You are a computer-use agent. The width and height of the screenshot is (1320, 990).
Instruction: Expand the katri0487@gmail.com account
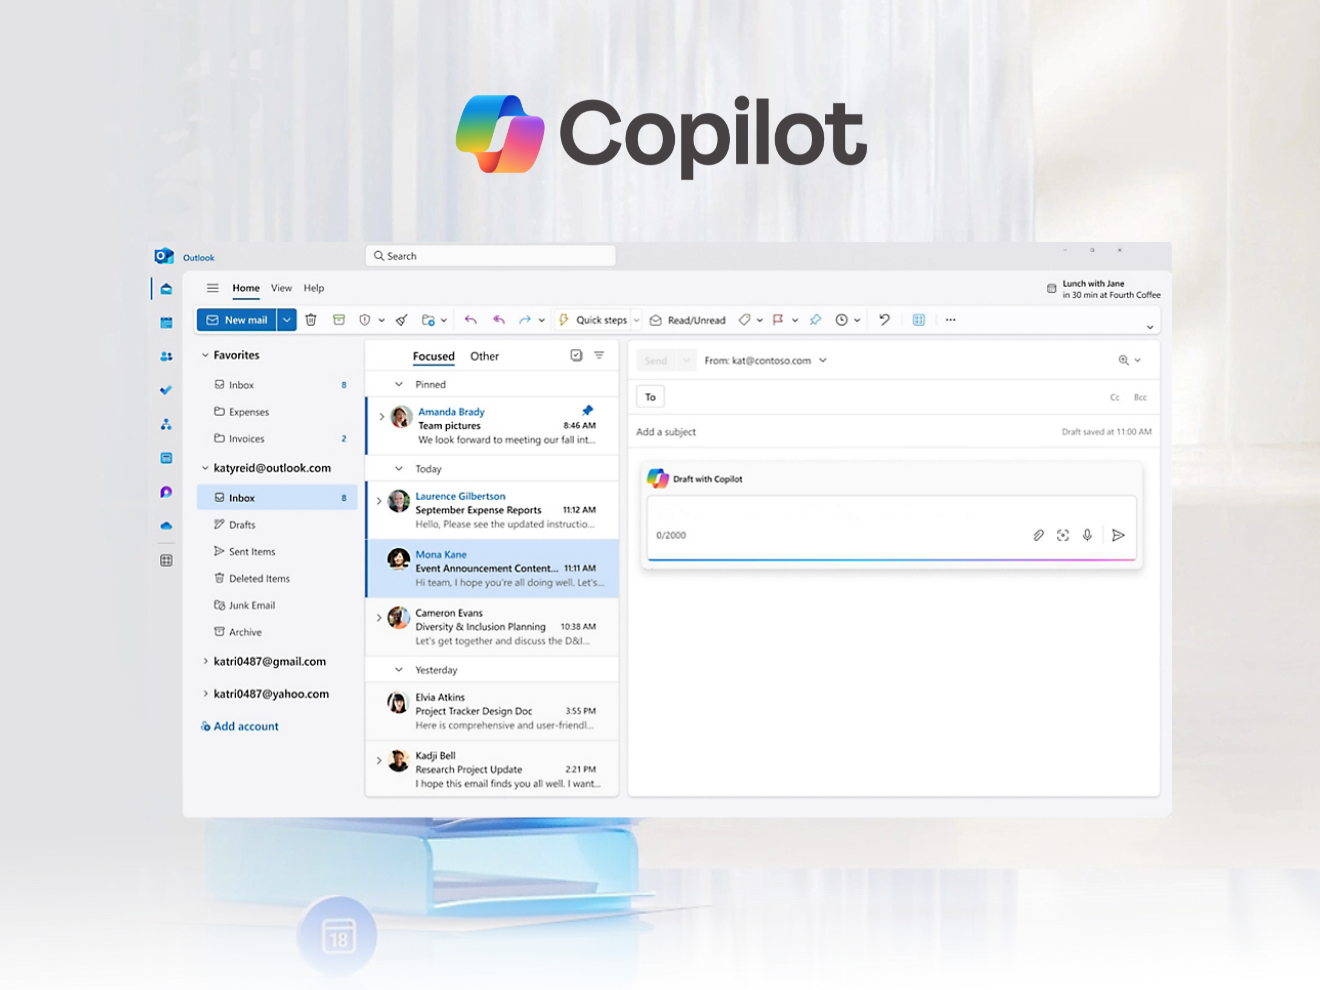(x=205, y=661)
